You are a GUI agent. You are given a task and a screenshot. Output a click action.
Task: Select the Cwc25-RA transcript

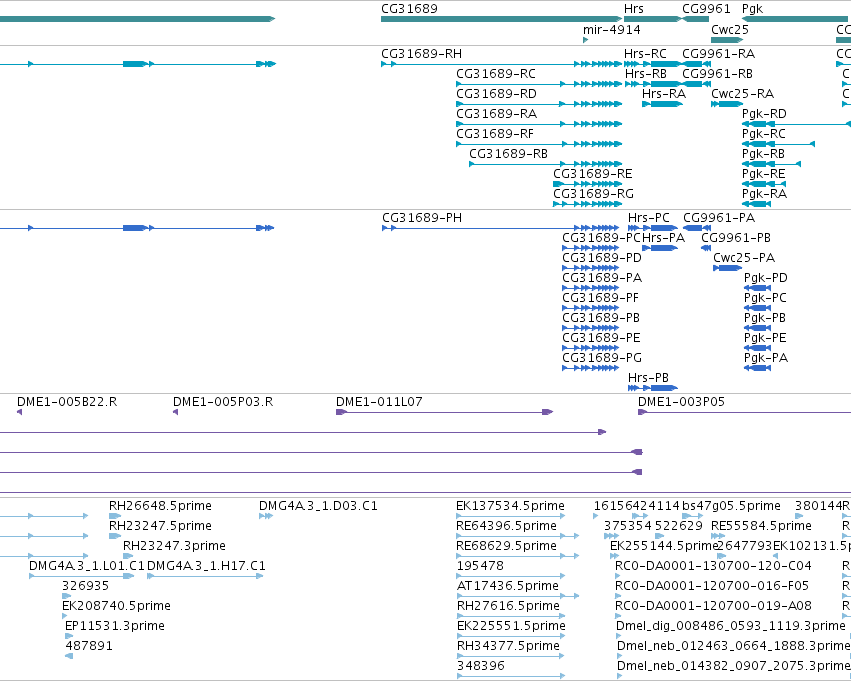coord(727,104)
